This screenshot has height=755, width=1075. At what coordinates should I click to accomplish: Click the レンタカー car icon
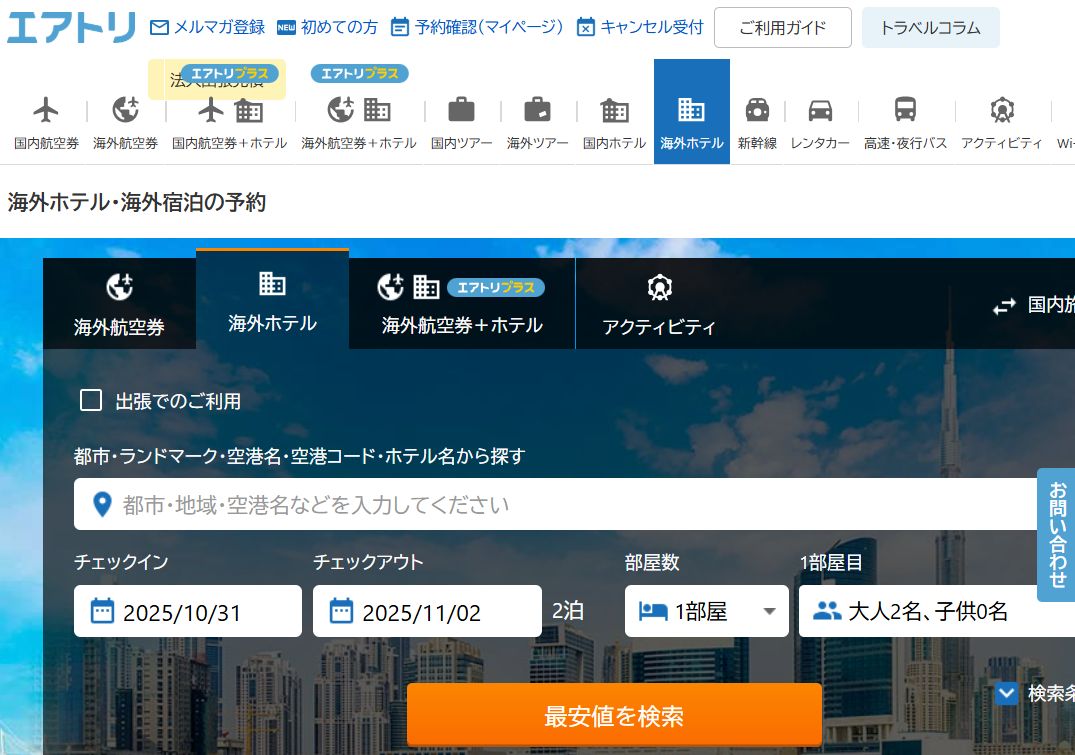coord(820,109)
